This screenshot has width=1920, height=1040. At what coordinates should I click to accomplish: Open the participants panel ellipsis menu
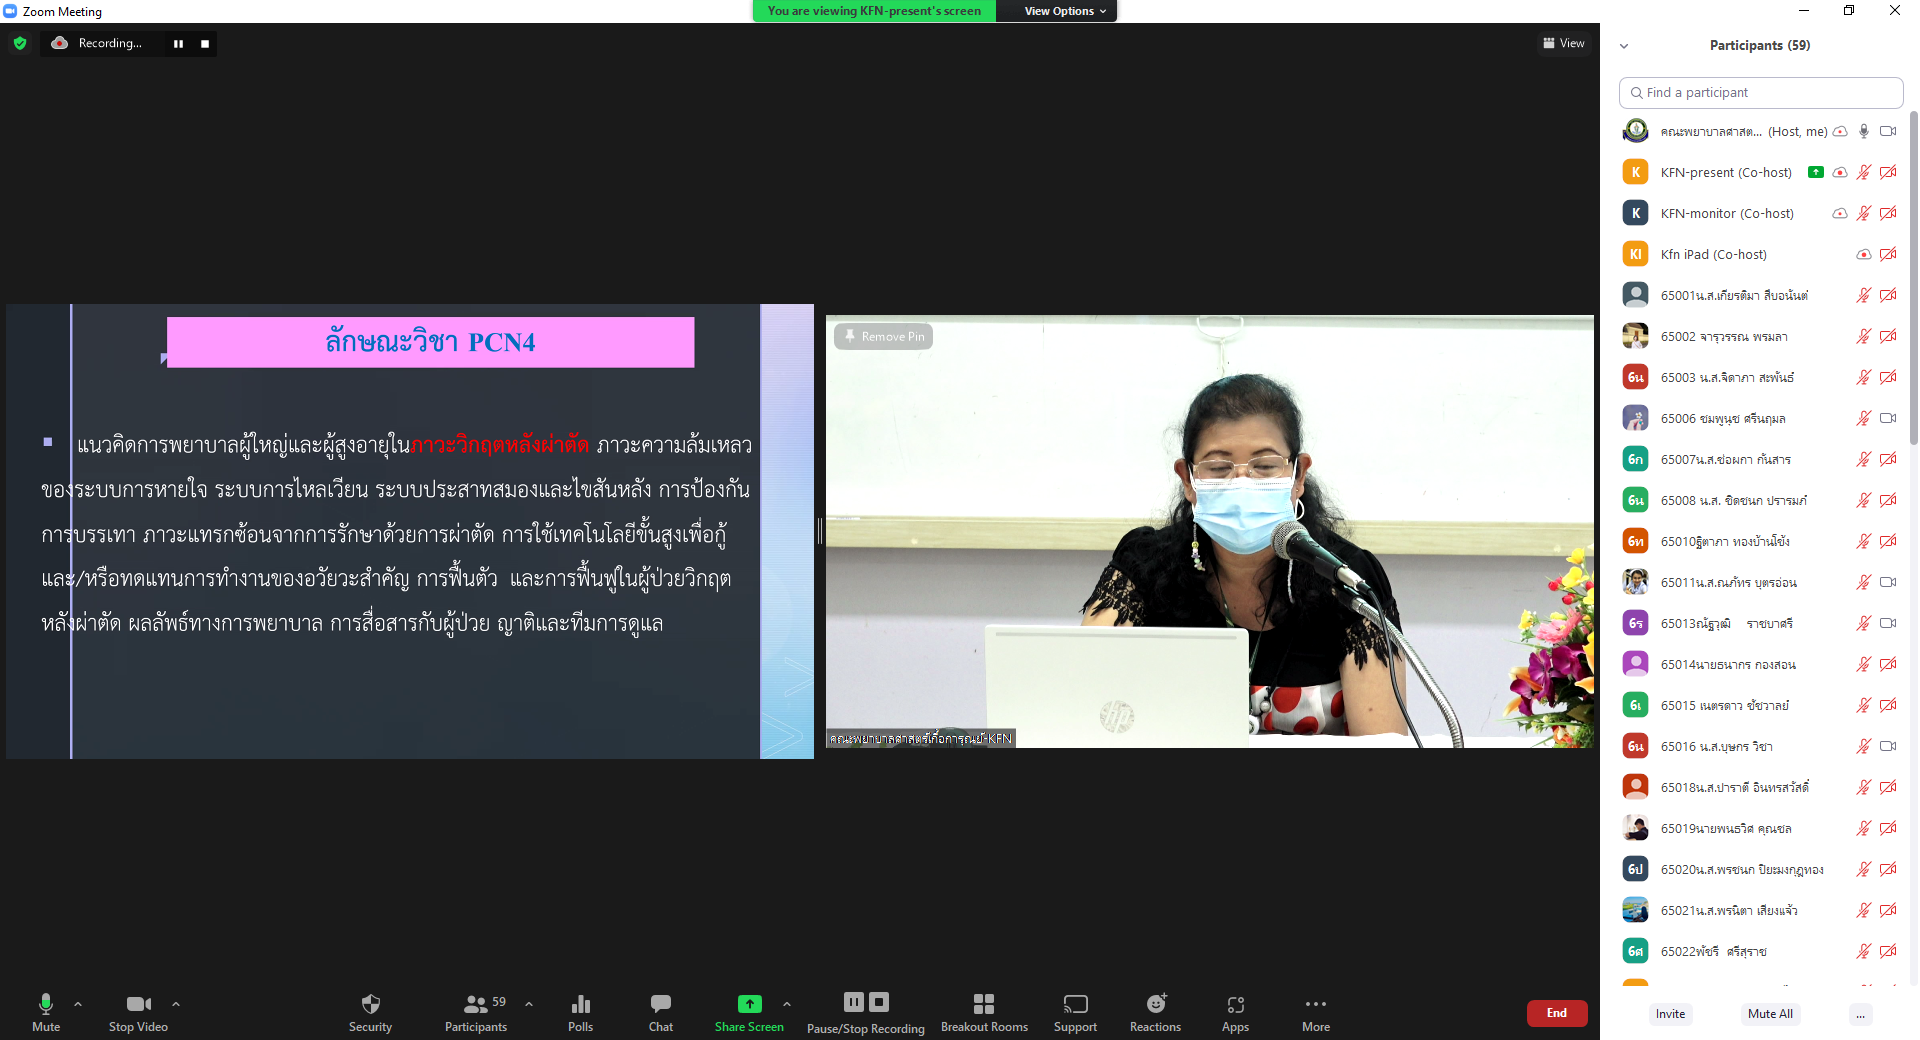[x=1860, y=1014]
